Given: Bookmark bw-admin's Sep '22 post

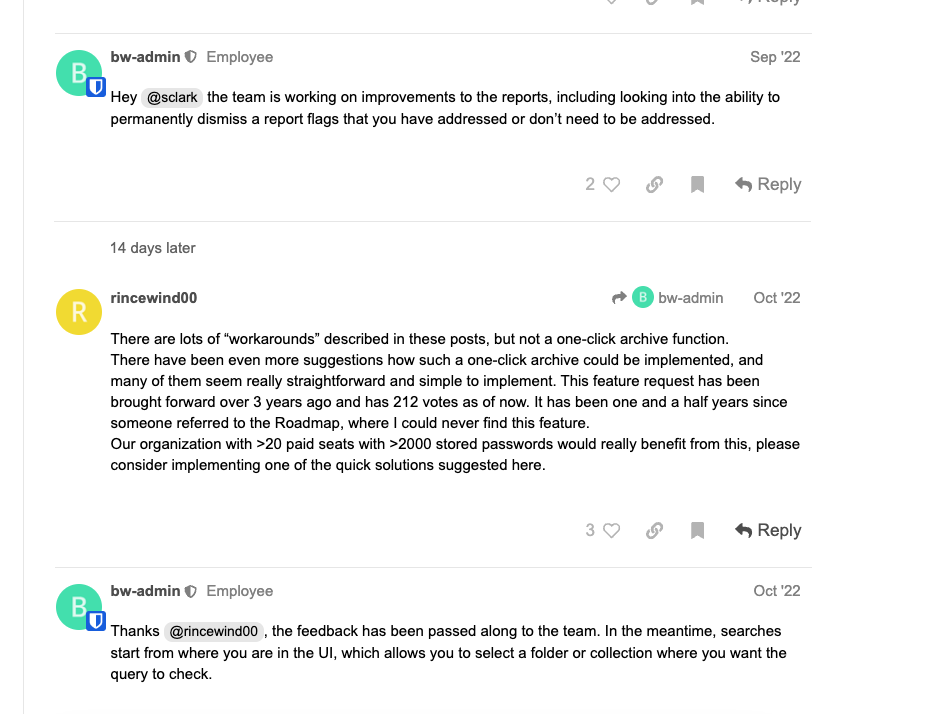Looking at the screenshot, I should (697, 185).
